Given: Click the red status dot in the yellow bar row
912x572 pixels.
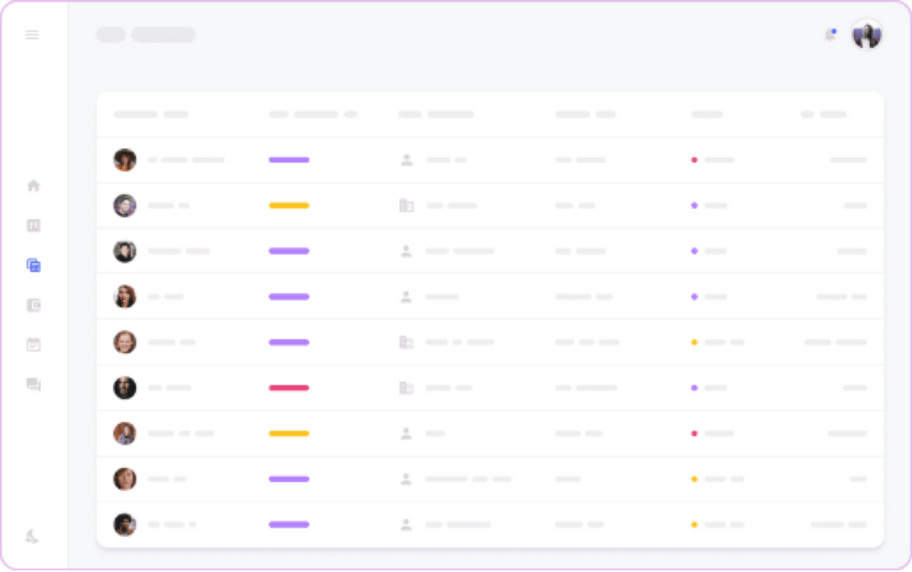Looking at the screenshot, I should (694, 434).
